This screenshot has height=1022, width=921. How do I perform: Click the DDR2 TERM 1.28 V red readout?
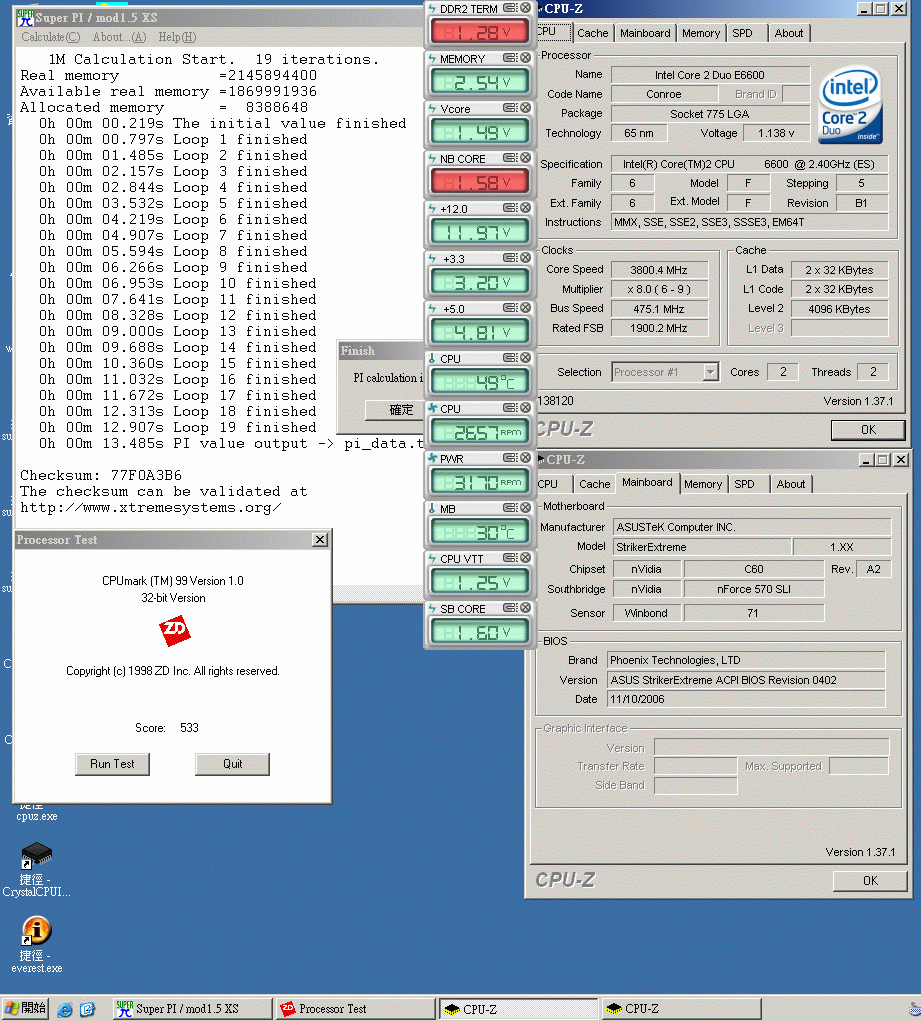click(x=479, y=31)
